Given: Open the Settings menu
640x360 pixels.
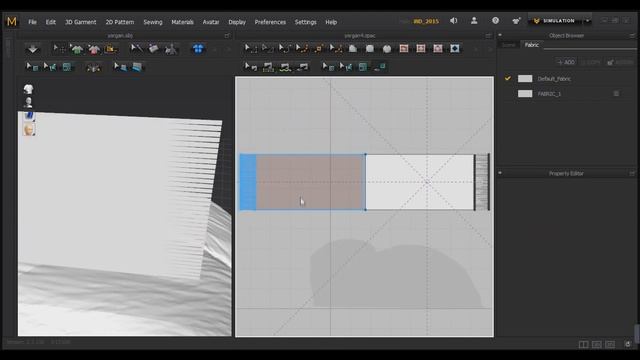Looking at the screenshot, I should (x=305, y=22).
